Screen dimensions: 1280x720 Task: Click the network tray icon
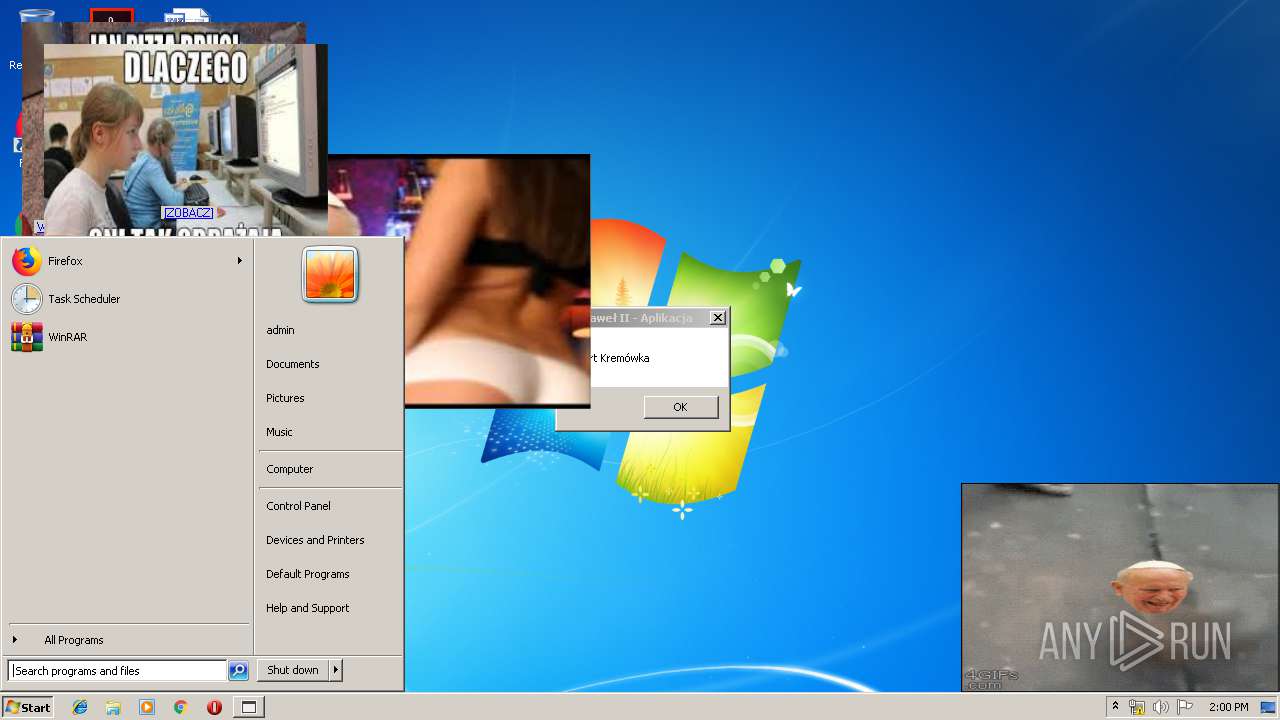(x=1137, y=707)
